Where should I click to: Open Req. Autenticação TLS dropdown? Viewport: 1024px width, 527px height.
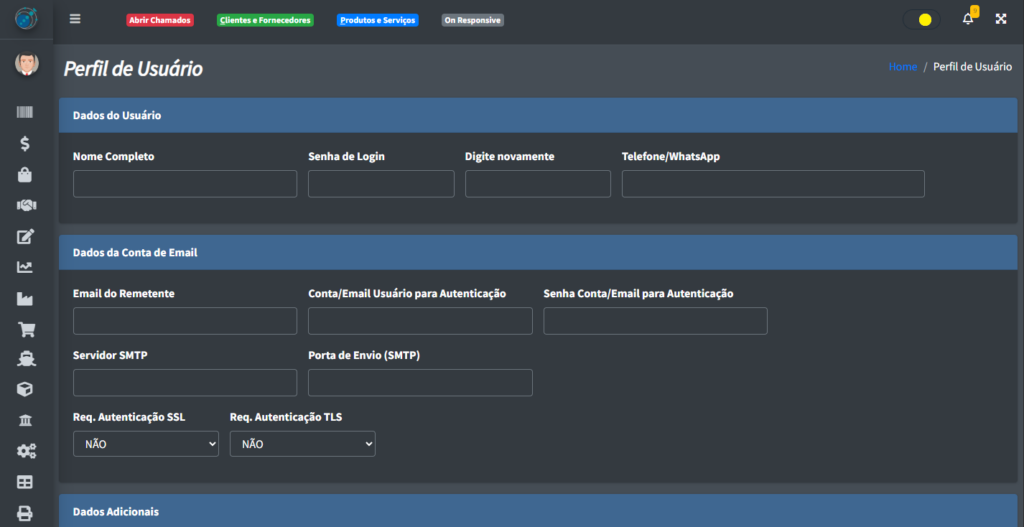pyautogui.click(x=302, y=444)
